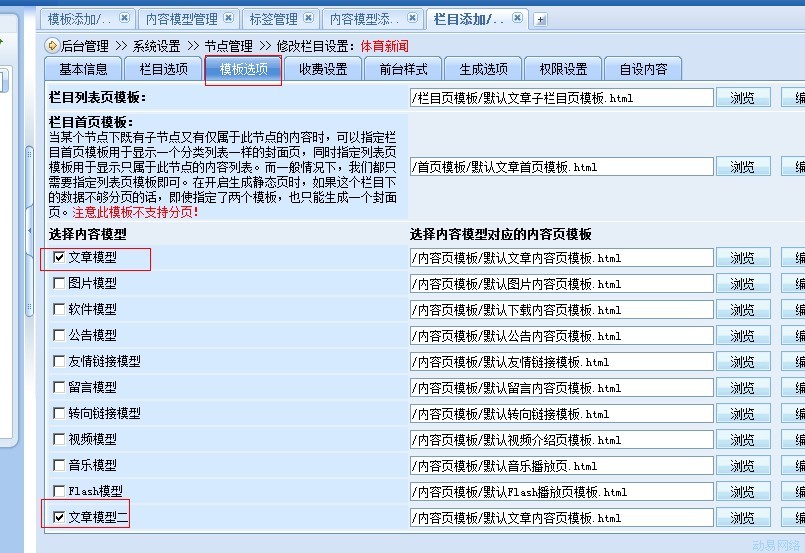Image resolution: width=805 pixels, height=553 pixels.
Task: Switch to the 基本信息 tab
Action: click(83, 69)
